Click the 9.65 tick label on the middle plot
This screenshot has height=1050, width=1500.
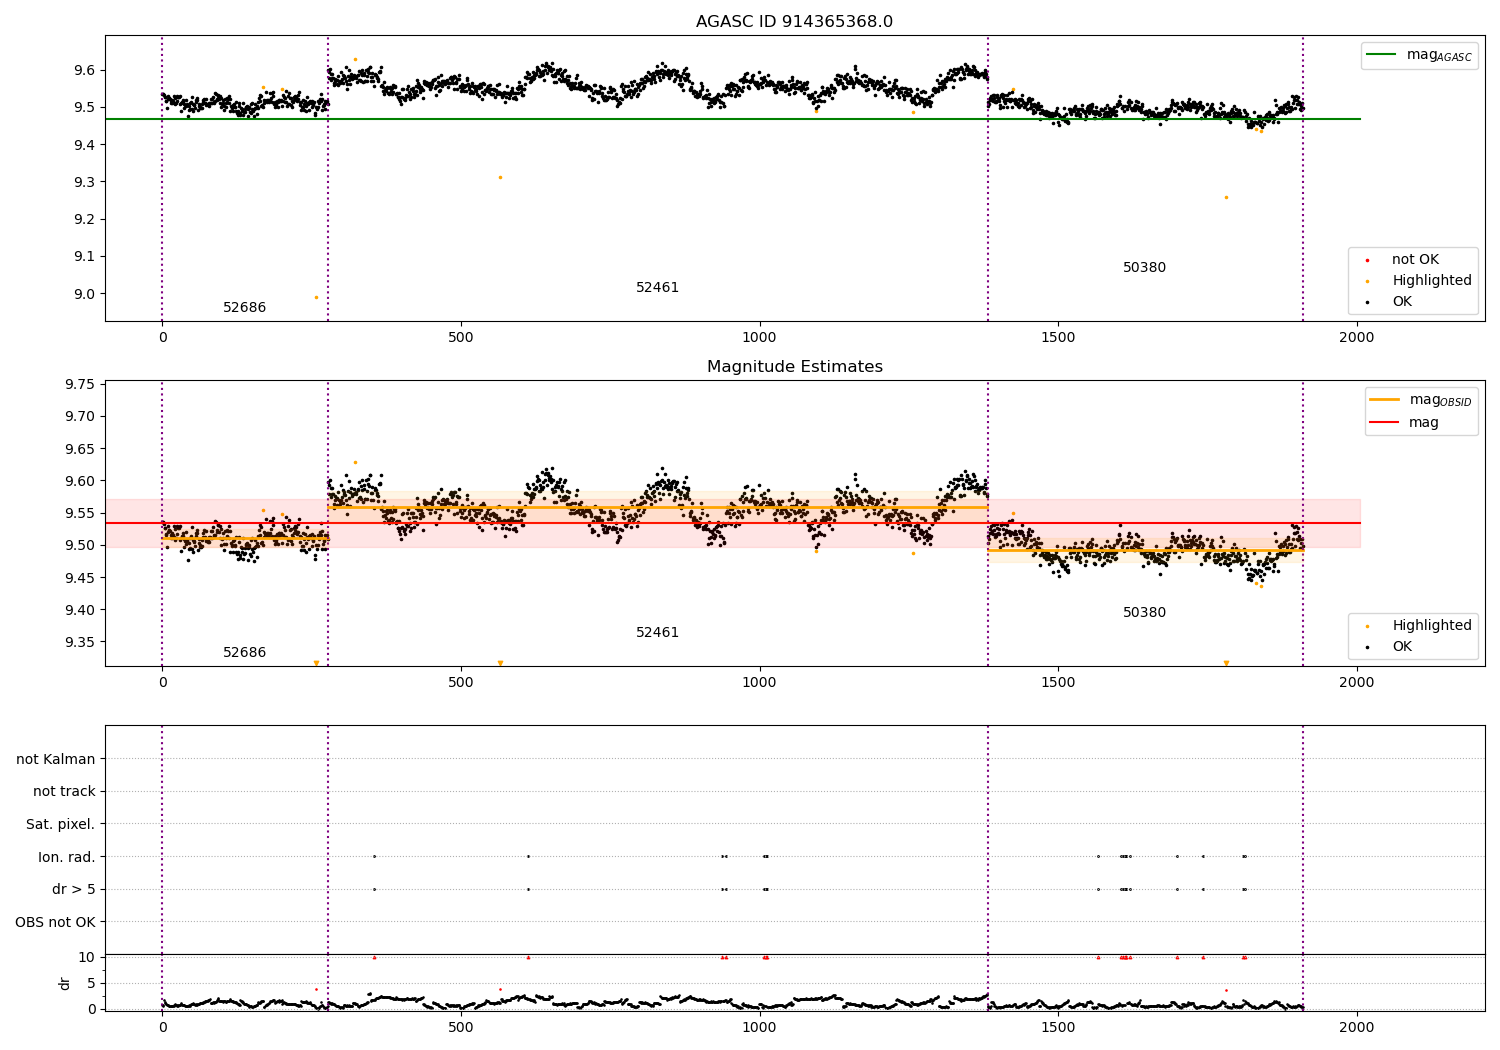(80, 449)
